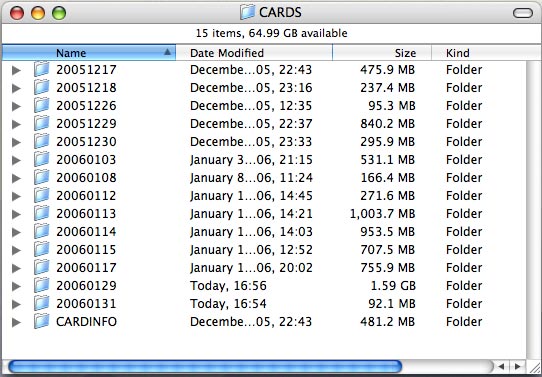
Task: Click the 20060103 folder icon
Action: point(41,159)
